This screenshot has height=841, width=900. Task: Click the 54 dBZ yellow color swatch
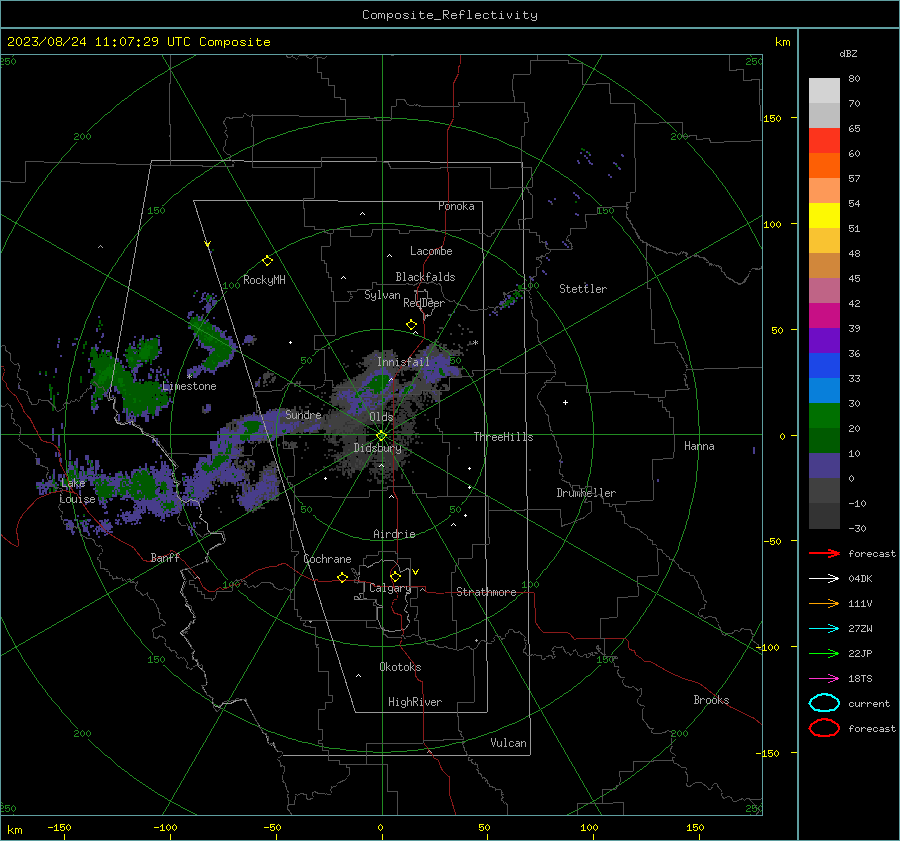click(824, 215)
